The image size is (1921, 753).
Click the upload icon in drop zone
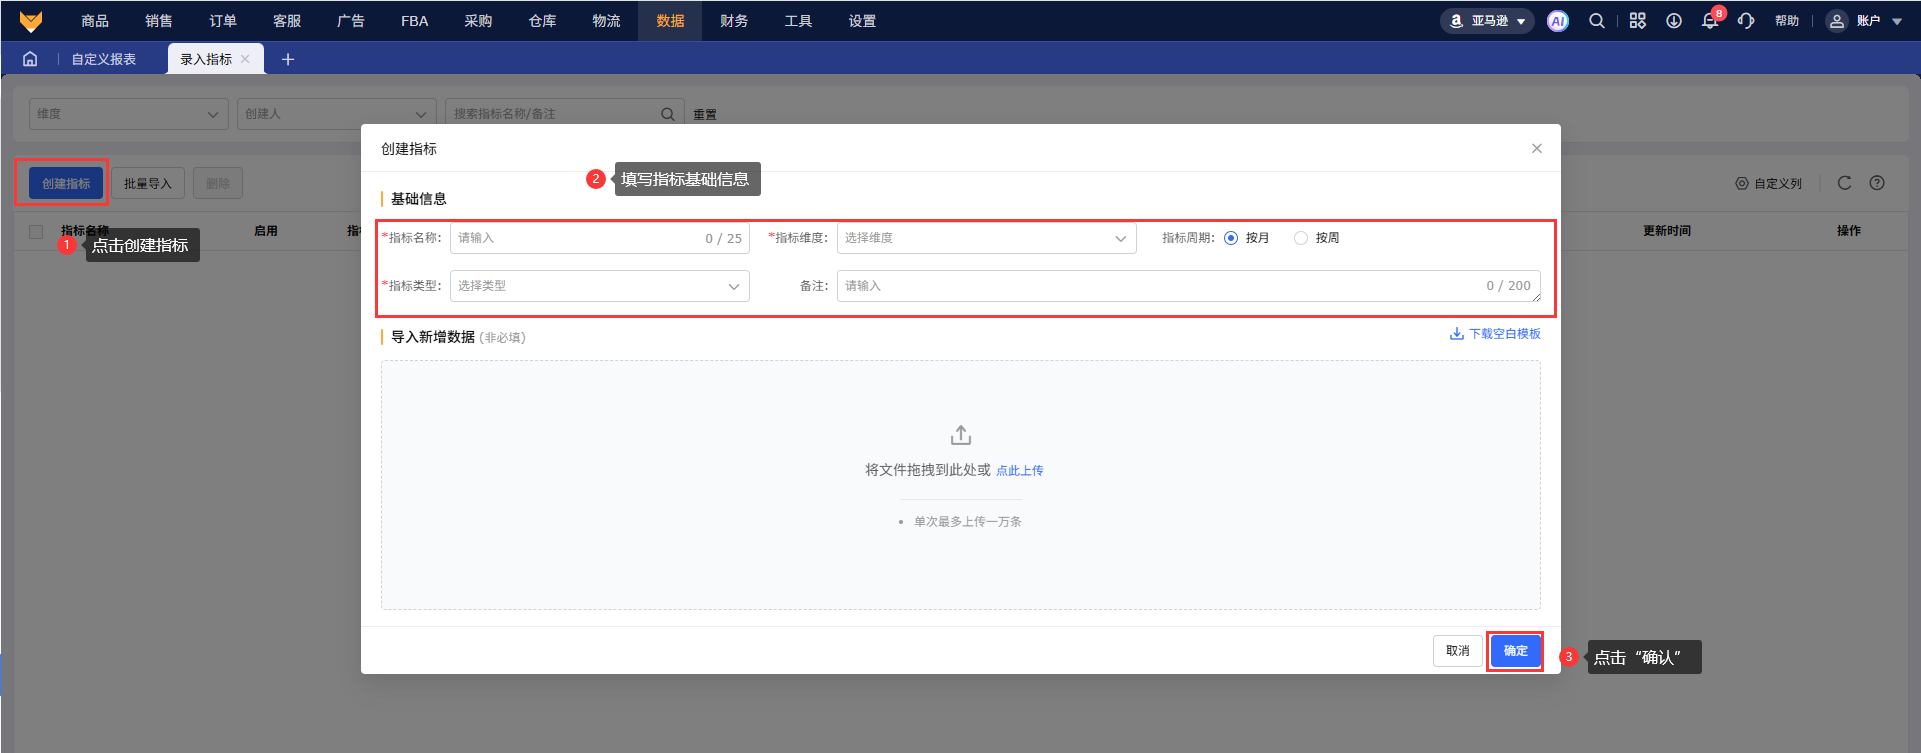tap(961, 435)
